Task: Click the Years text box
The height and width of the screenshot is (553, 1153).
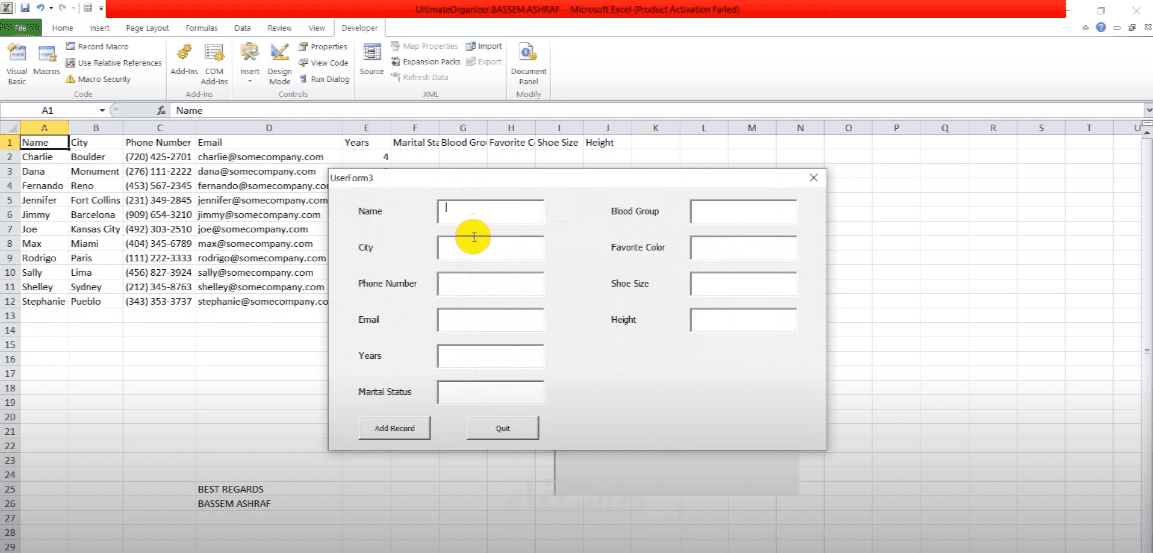Action: point(491,356)
